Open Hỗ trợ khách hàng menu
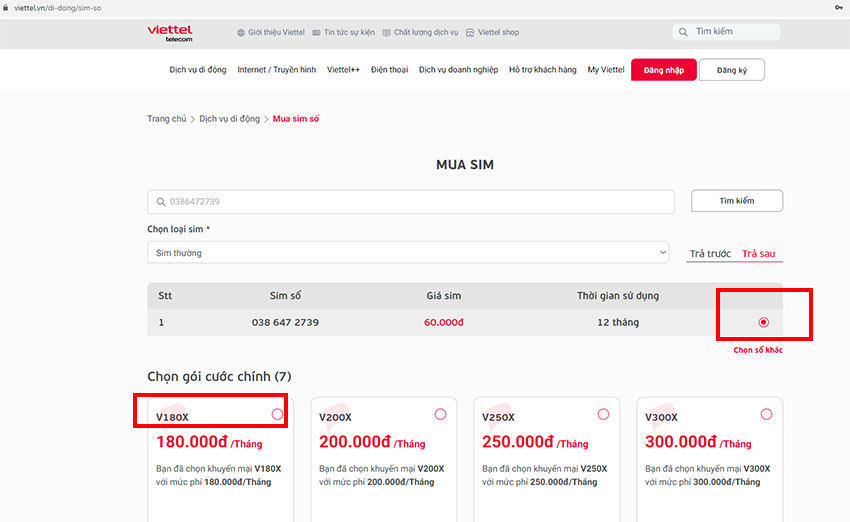The image size is (850, 522). coord(543,69)
